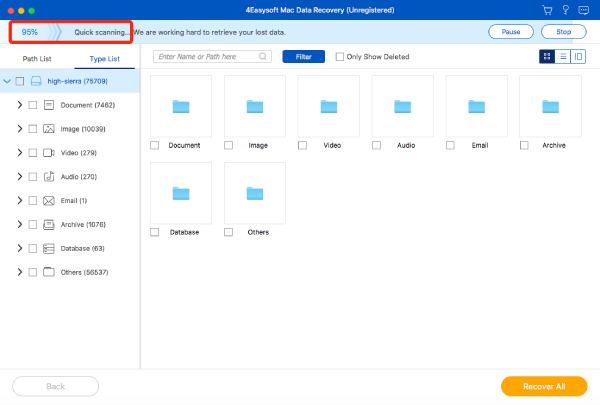600x405 pixels.
Task: Expand the Others category chevron
Action: click(20, 272)
